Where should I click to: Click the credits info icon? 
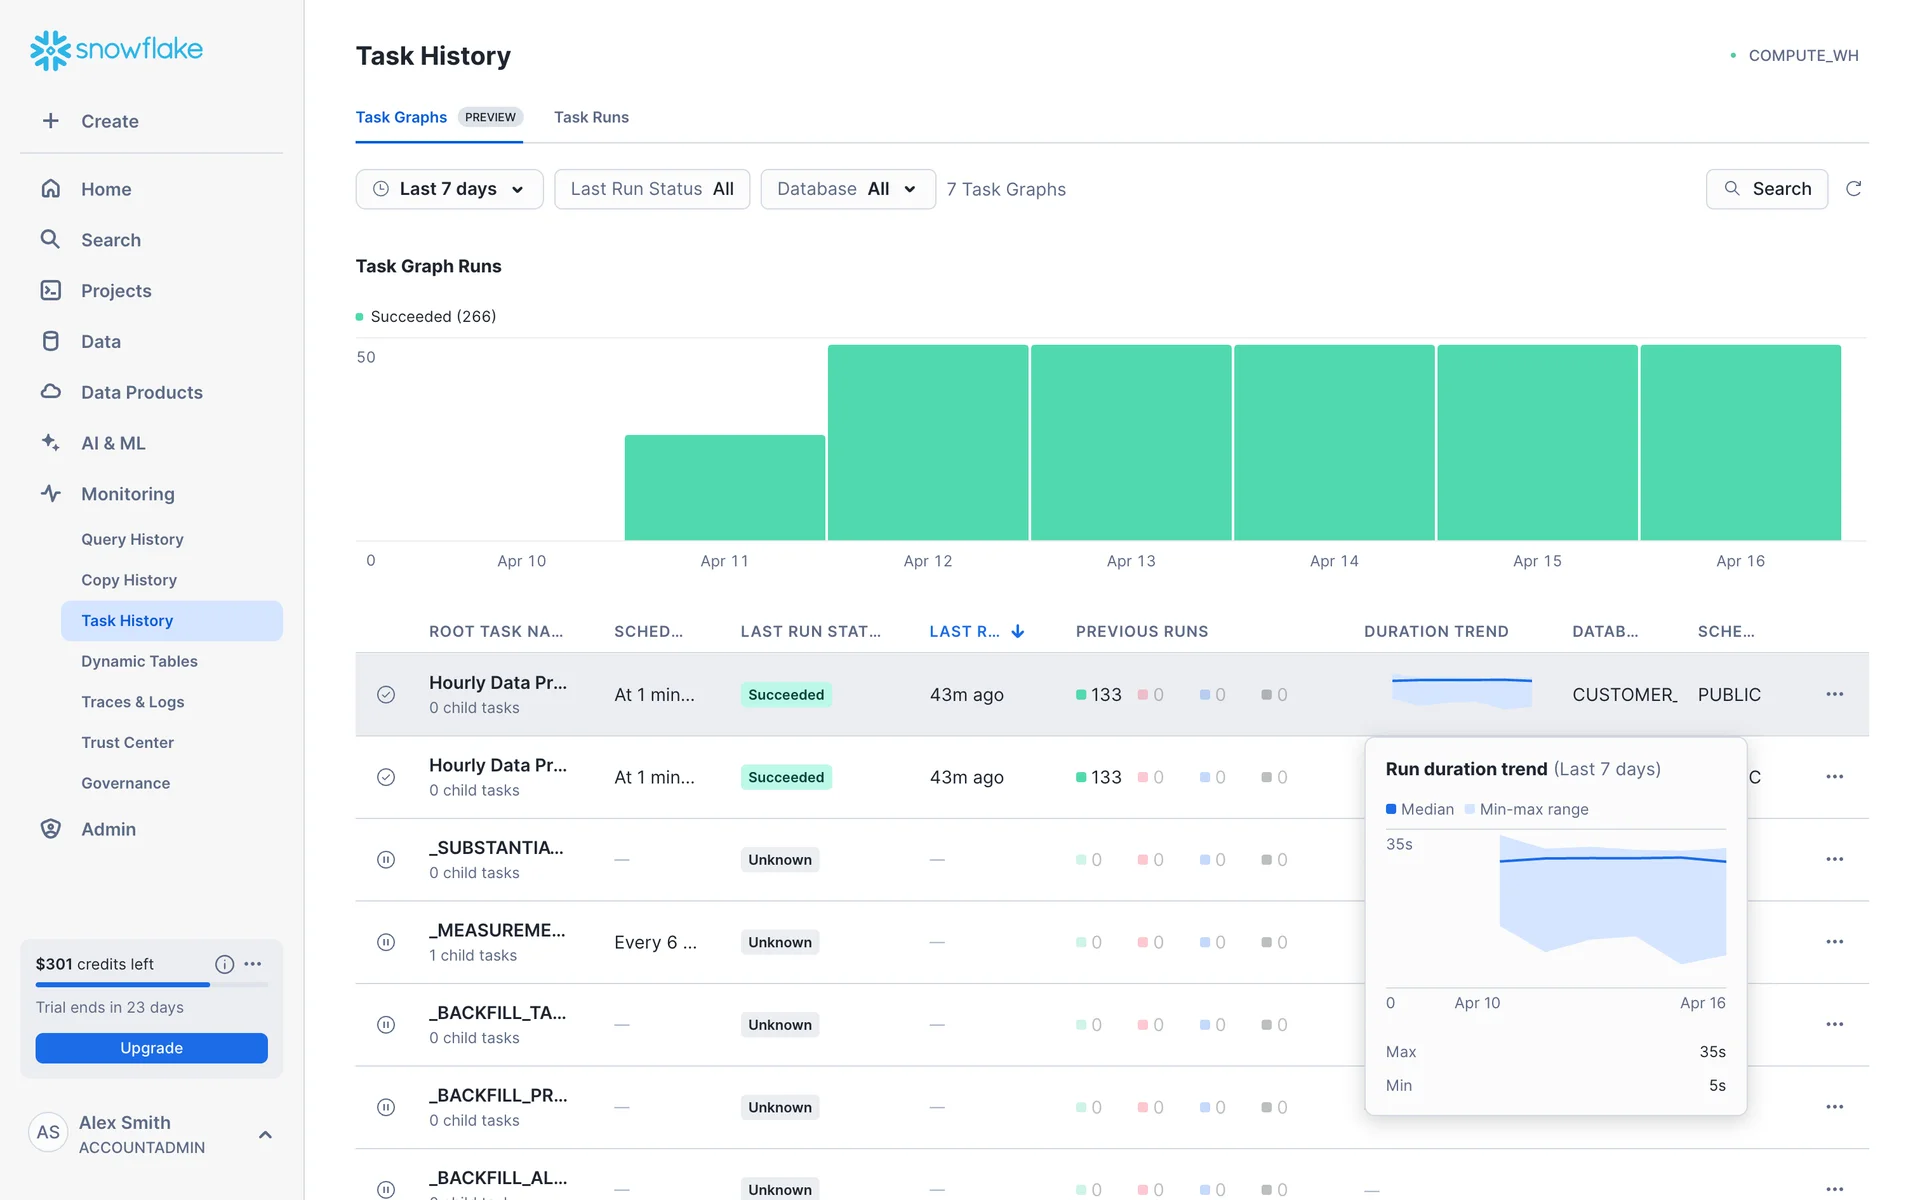224,964
